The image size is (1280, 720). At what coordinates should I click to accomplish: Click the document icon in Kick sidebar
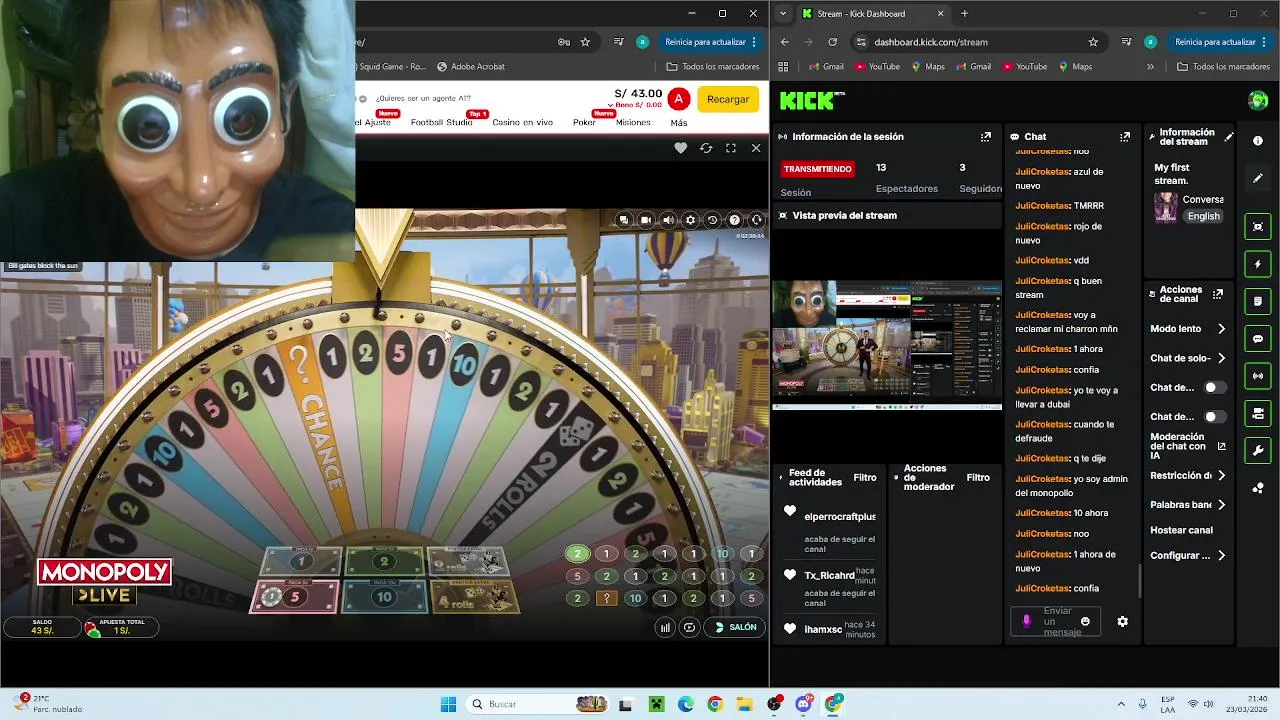tap(1258, 301)
